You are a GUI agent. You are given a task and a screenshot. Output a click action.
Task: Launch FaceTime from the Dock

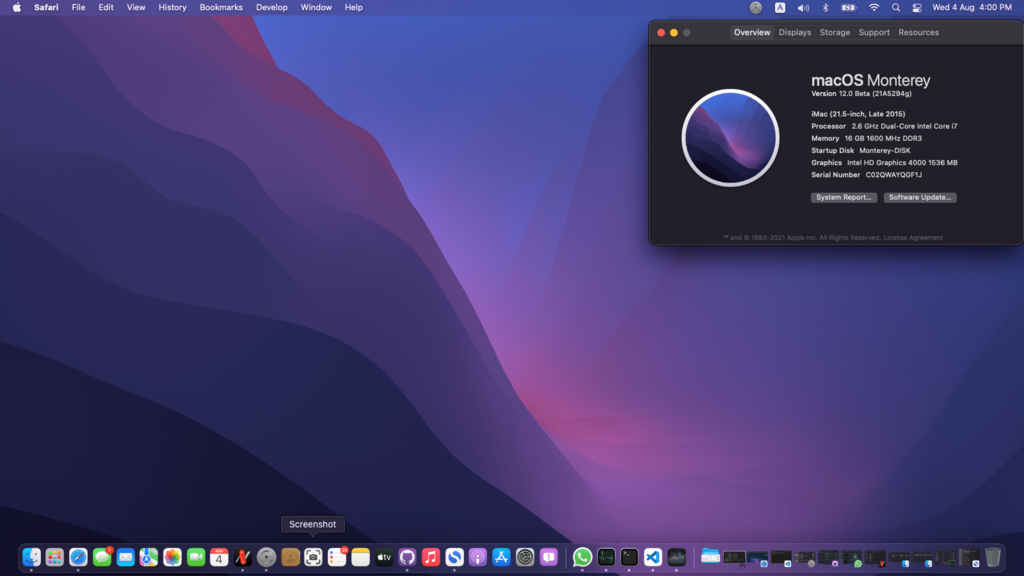click(x=196, y=557)
